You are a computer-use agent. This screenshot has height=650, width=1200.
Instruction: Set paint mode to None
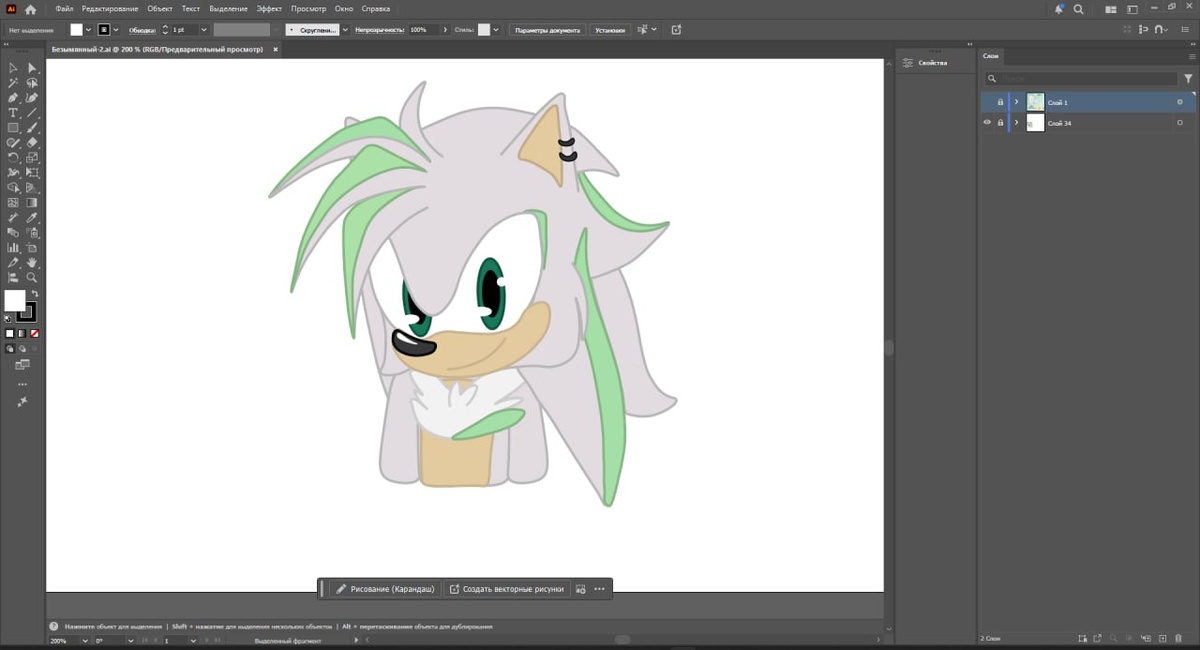coord(34,333)
